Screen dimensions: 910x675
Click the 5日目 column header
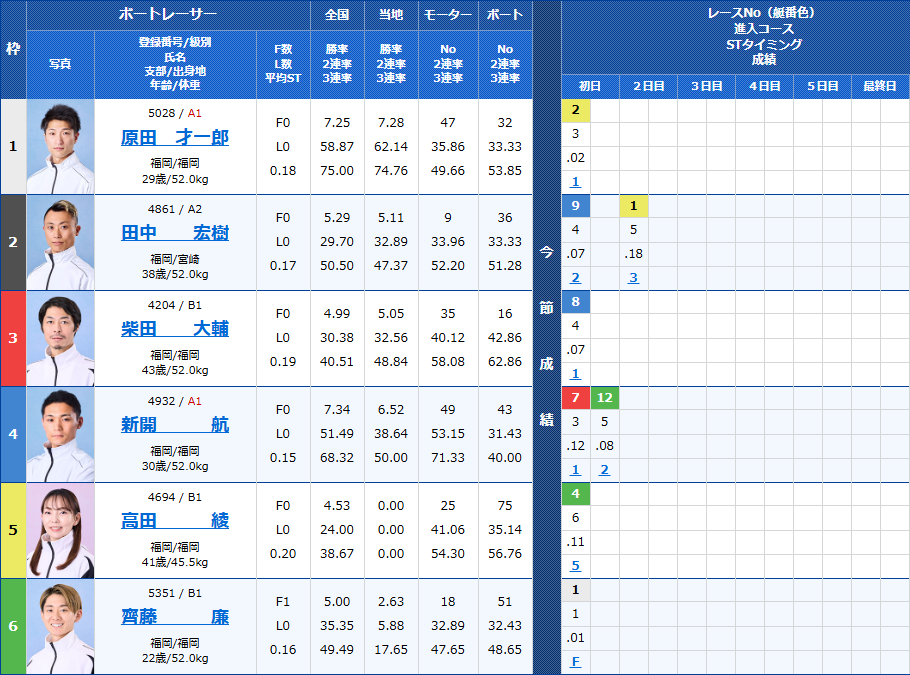pyautogui.click(x=822, y=86)
